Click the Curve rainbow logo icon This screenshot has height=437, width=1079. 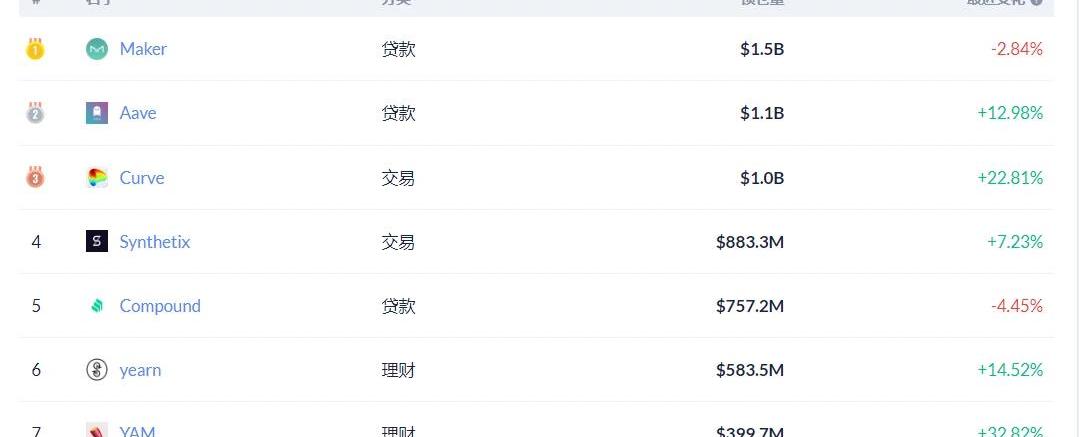97,178
